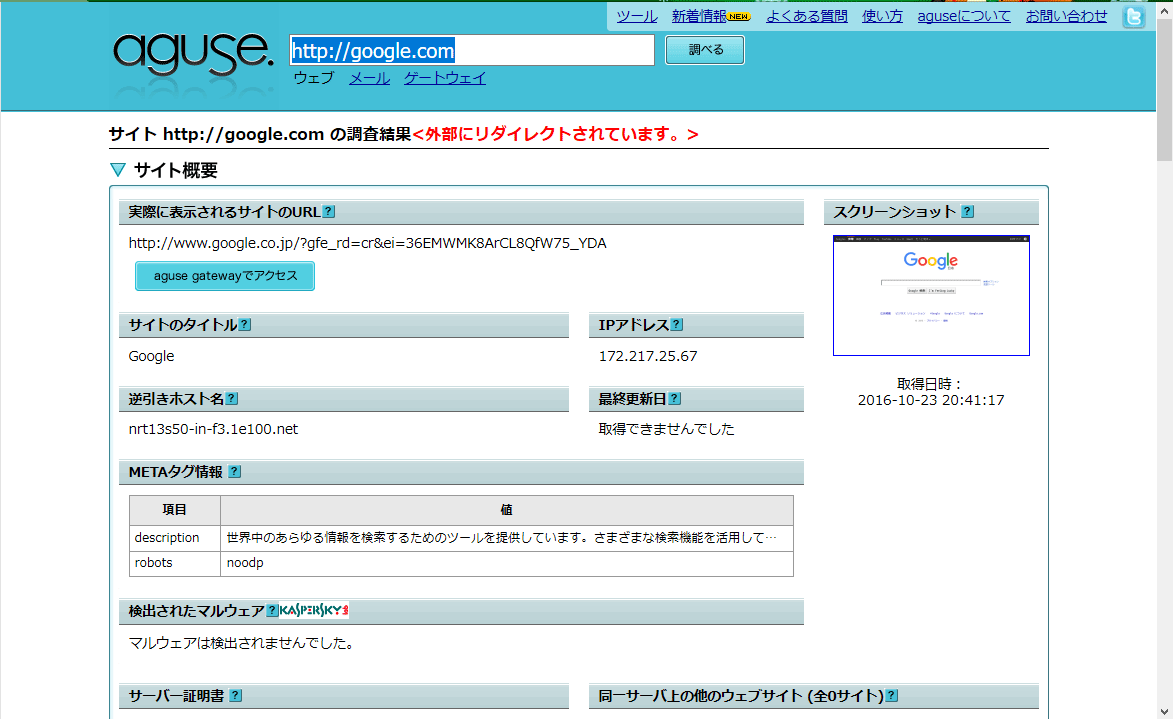Click the 調べる button
Viewport: 1173px width, 719px height.
click(x=705, y=50)
